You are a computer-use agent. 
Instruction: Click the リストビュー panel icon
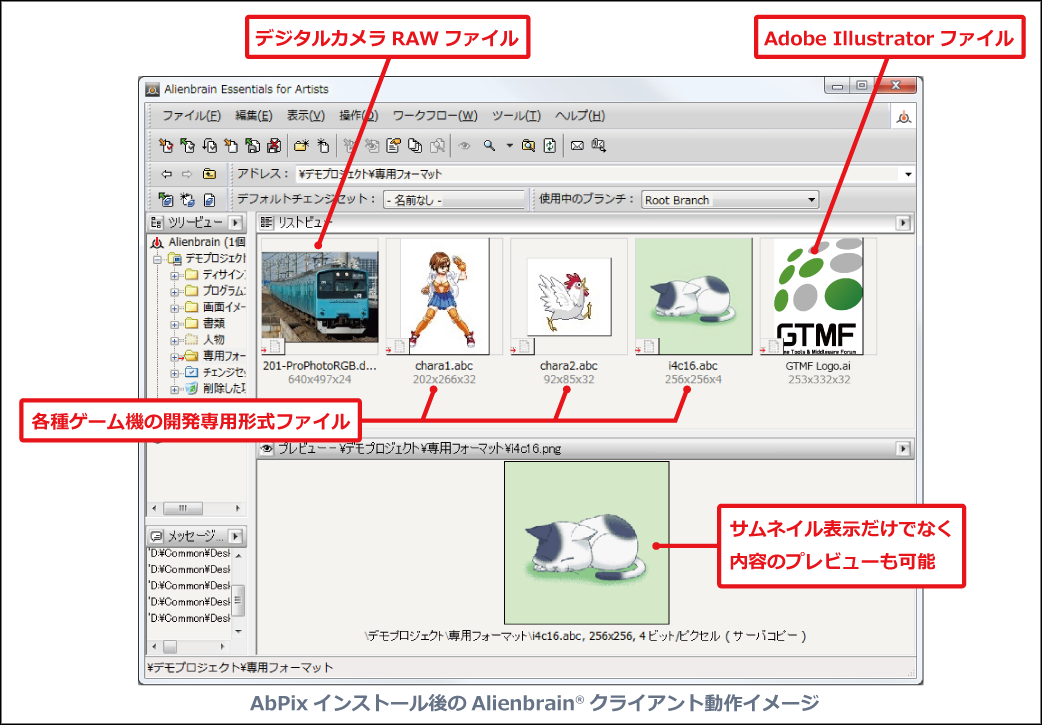[x=266, y=222]
